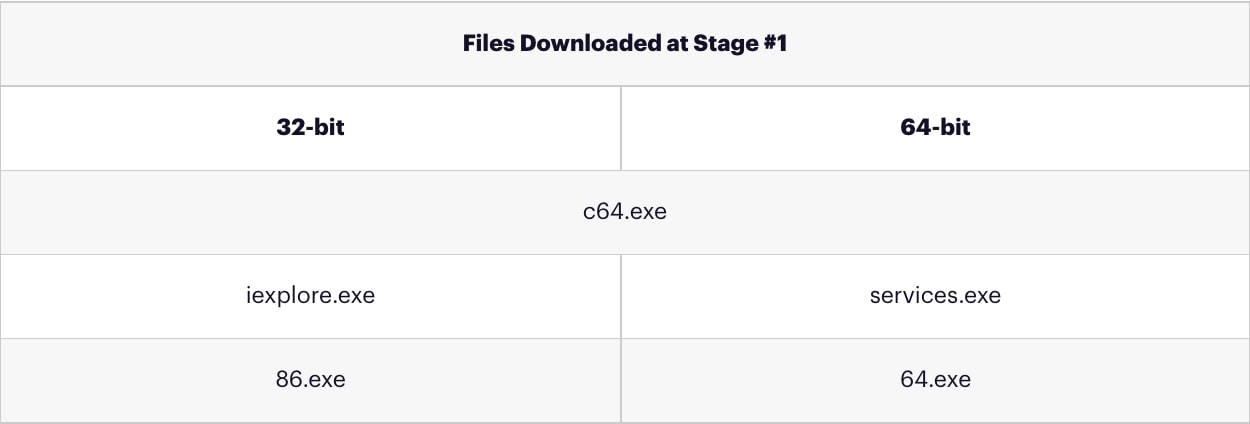The width and height of the screenshot is (1250, 424).
Task: Select the services.exe file entry
Action: 935,296
